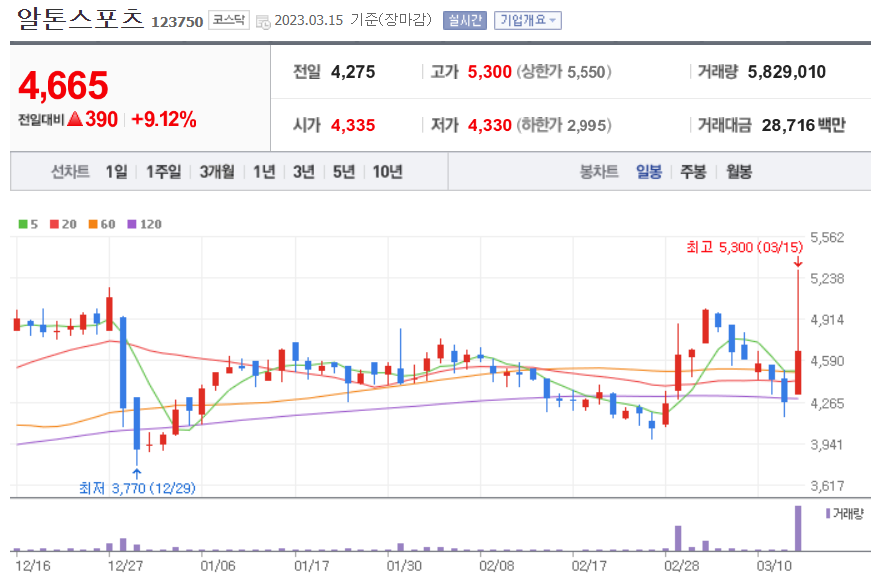Select the 3개월 line chart tab

(217, 172)
